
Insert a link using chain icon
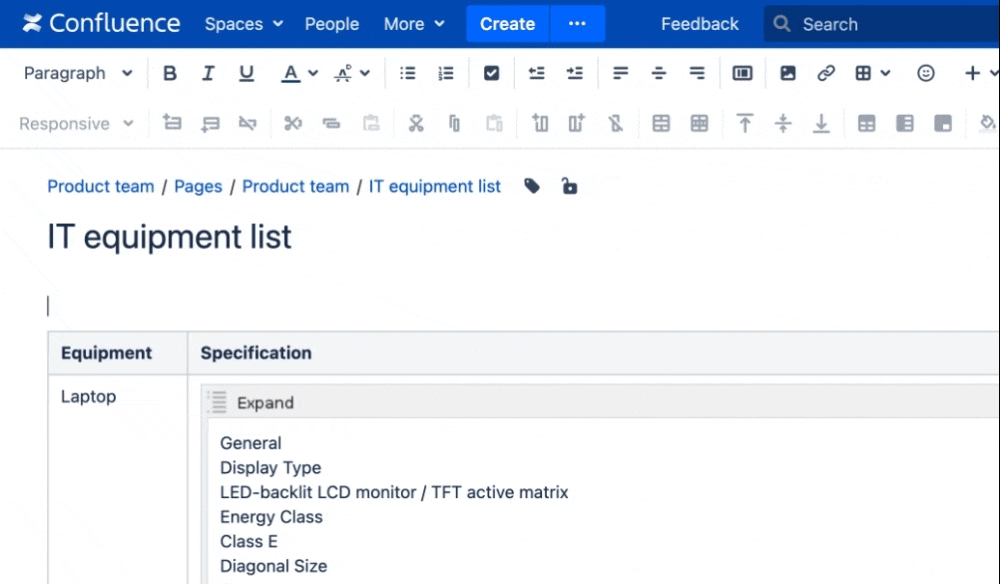[826, 73]
